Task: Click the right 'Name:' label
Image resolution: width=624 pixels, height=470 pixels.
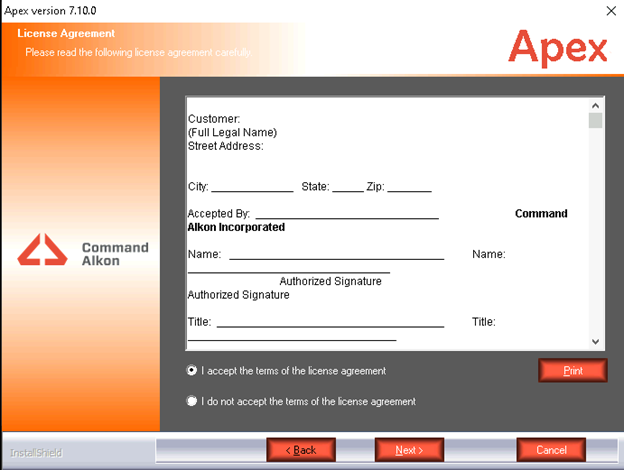Action: pyautogui.click(x=489, y=254)
